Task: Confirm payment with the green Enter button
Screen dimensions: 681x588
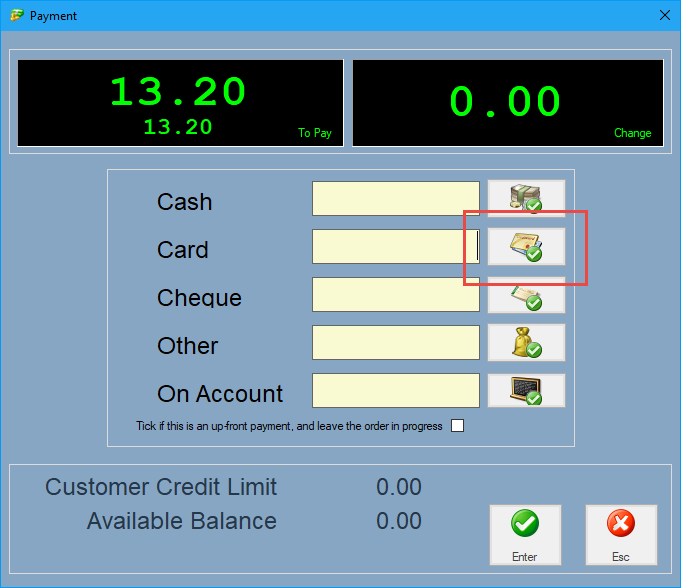Action: point(525,535)
